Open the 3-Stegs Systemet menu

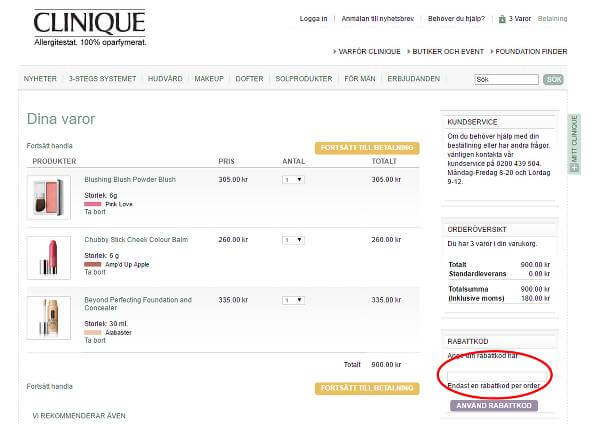point(104,78)
